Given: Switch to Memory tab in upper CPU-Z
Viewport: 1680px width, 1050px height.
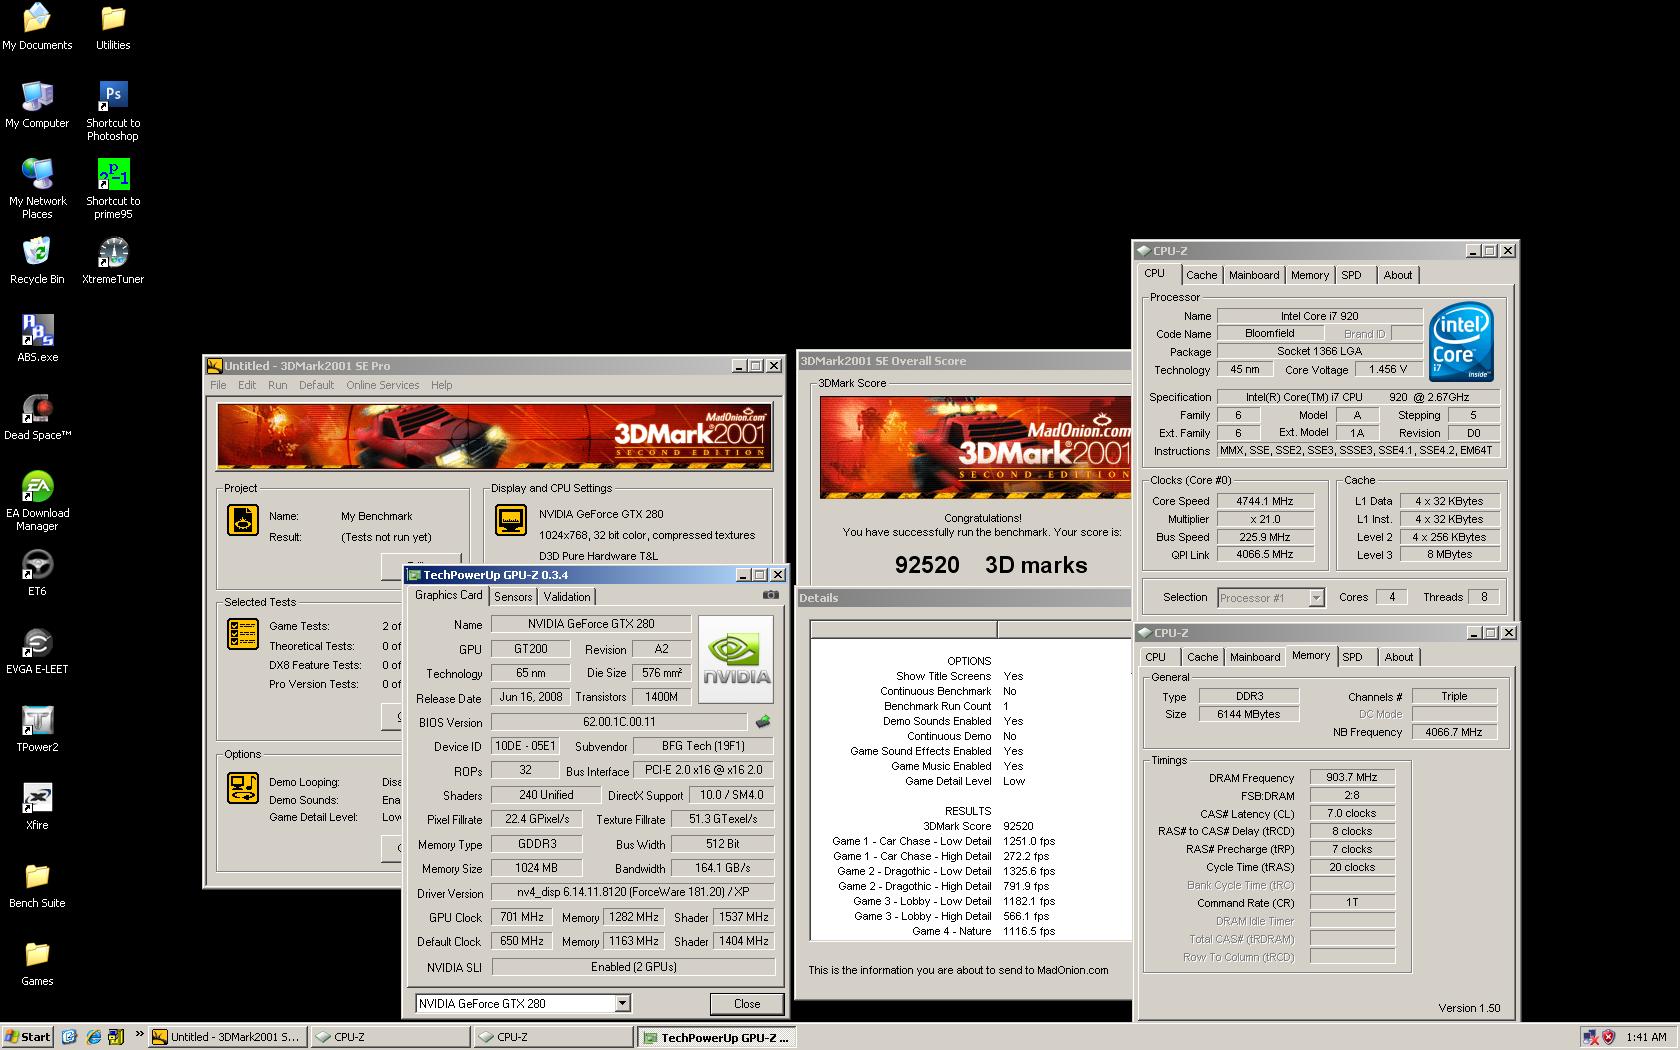Looking at the screenshot, I should tap(1310, 275).
